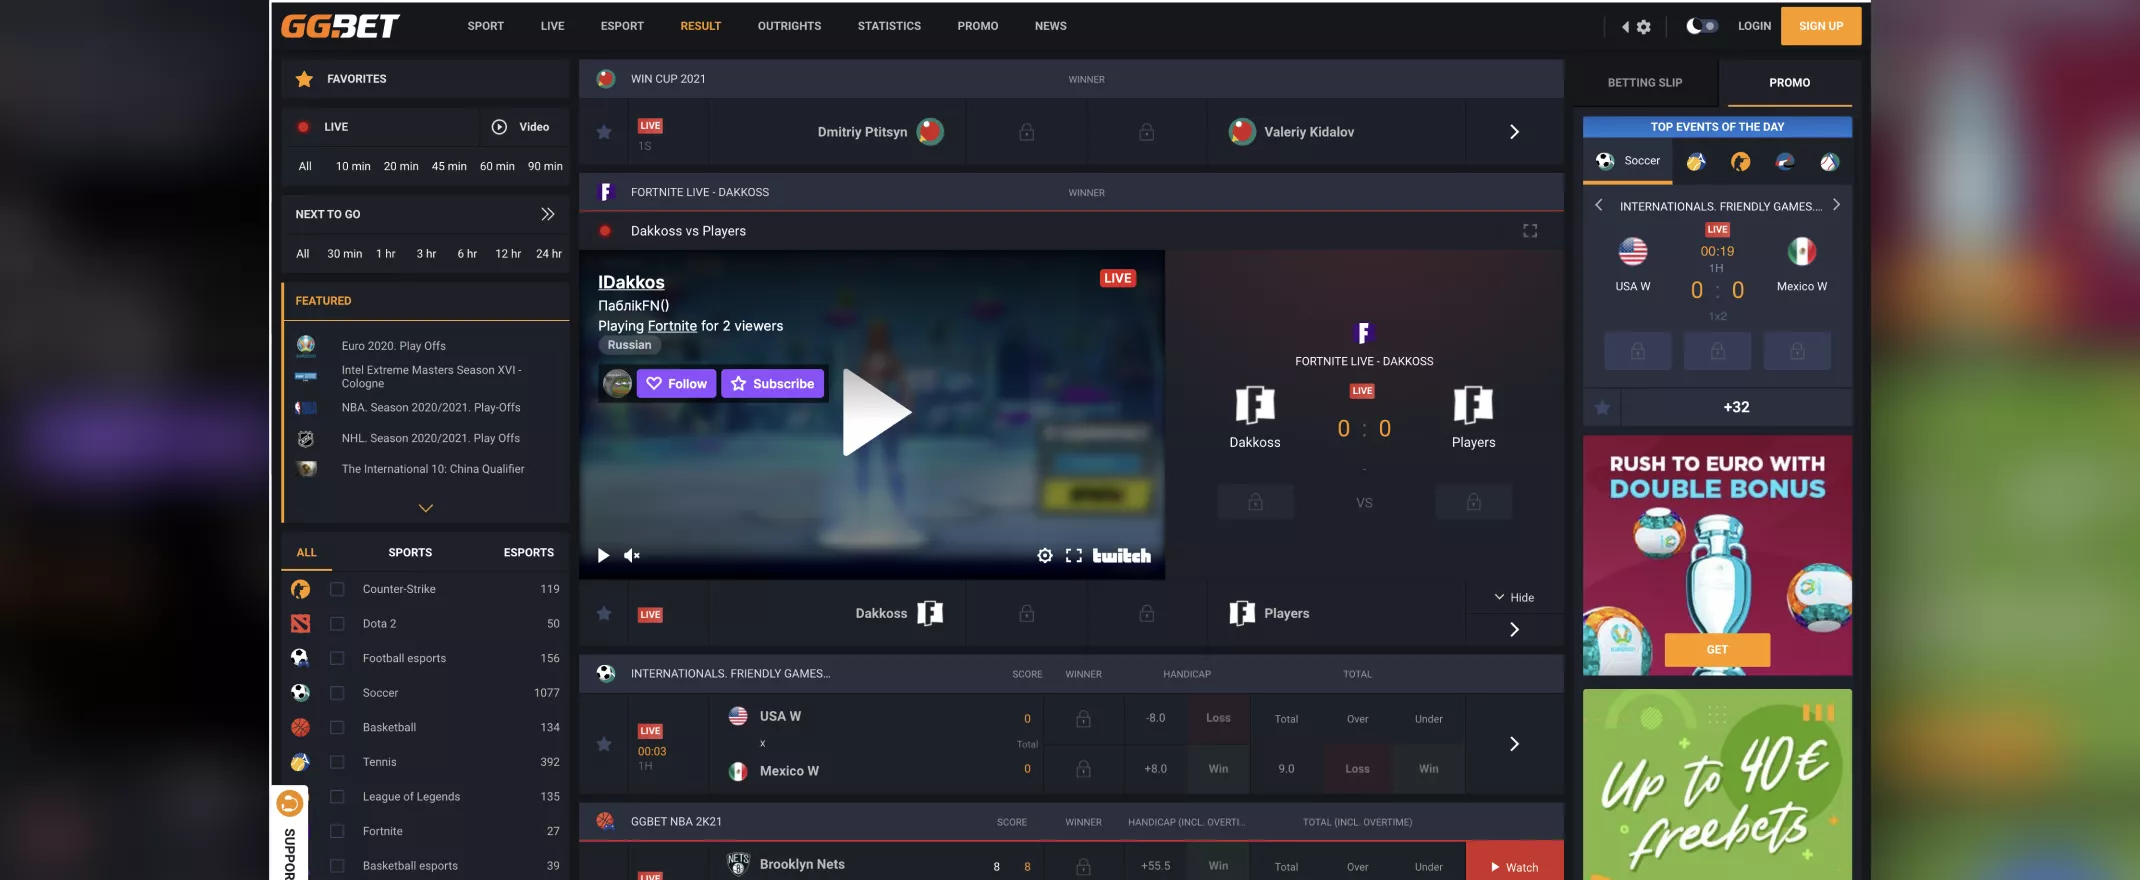Click Basketball icon in sports list
This screenshot has width=2140, height=880.
coord(300,728)
